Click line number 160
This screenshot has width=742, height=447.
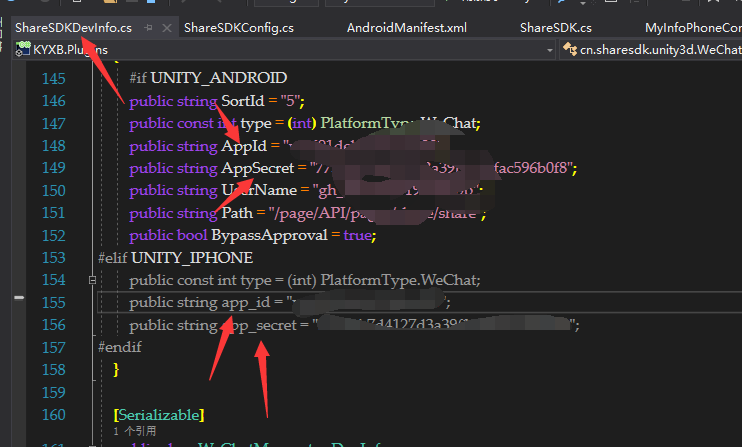tap(53, 415)
